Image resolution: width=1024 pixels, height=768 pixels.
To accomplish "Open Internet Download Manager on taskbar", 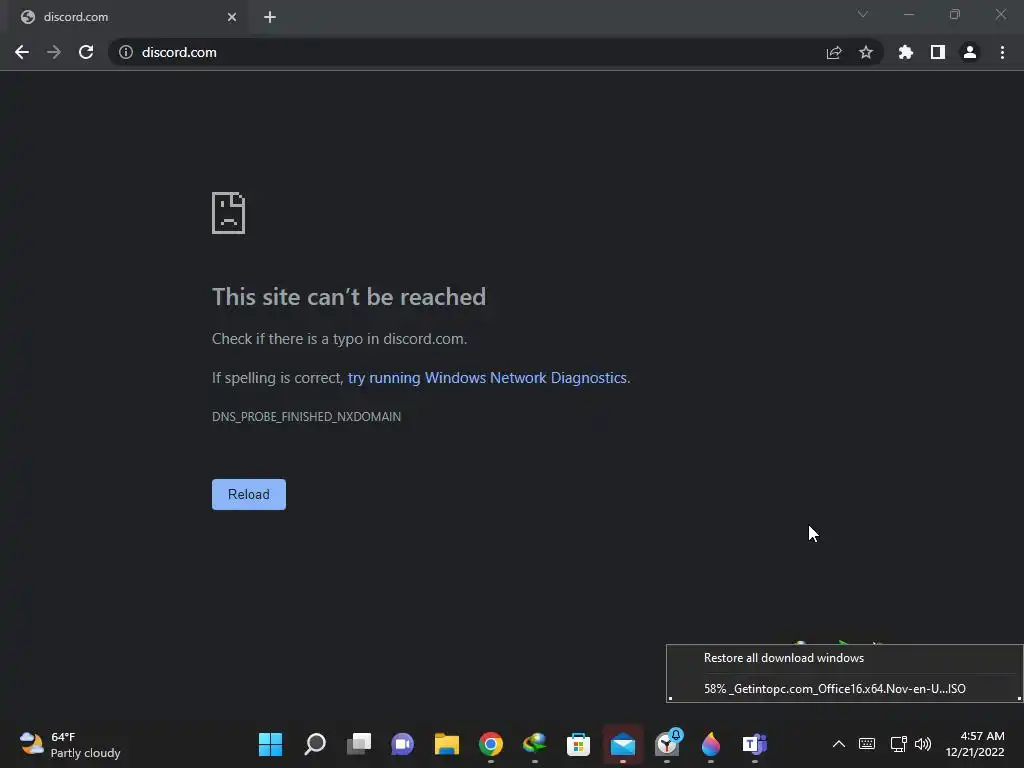I will click(534, 744).
